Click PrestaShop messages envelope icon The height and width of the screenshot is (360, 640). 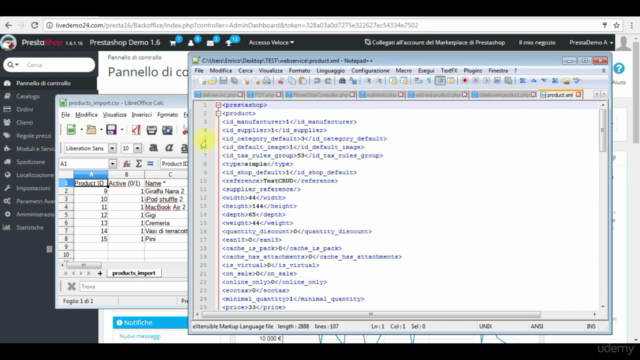[x=210, y=42]
